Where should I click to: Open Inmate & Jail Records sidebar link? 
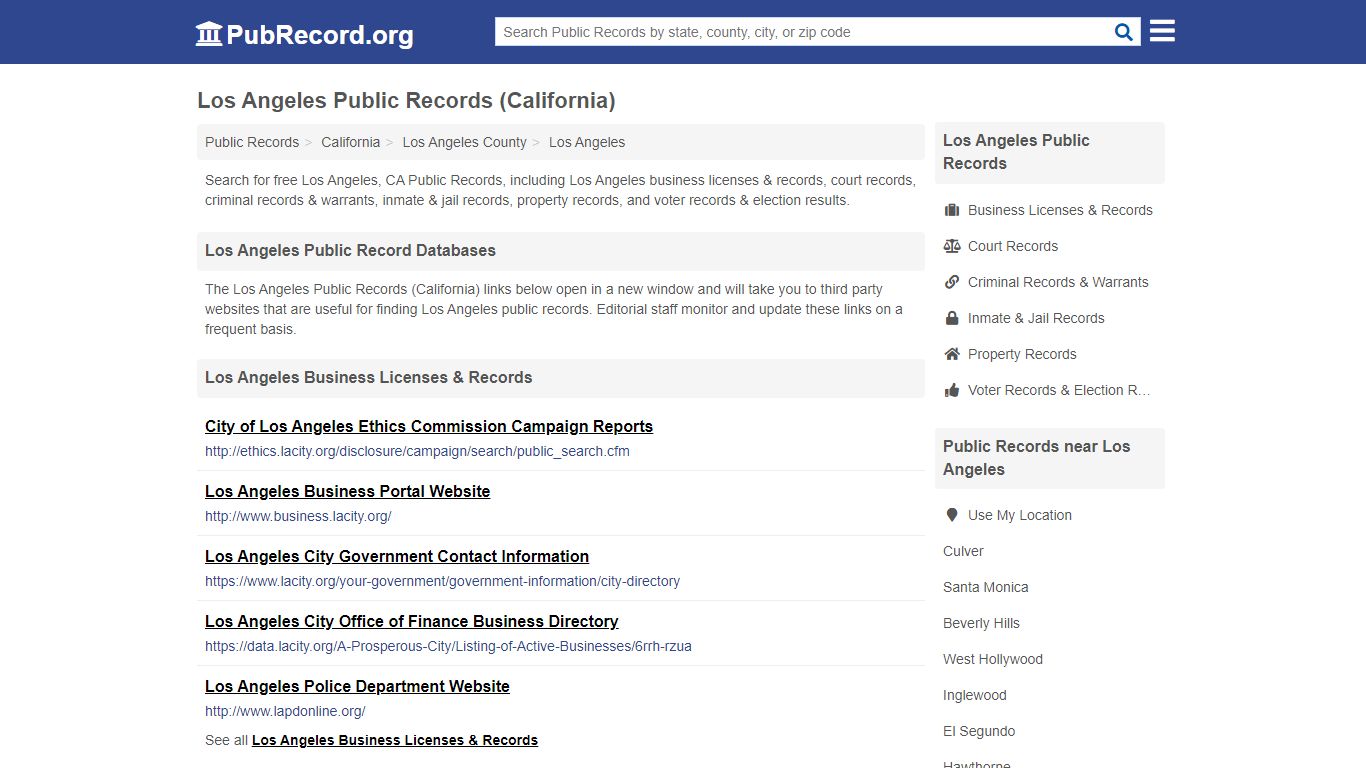pyautogui.click(x=1036, y=318)
